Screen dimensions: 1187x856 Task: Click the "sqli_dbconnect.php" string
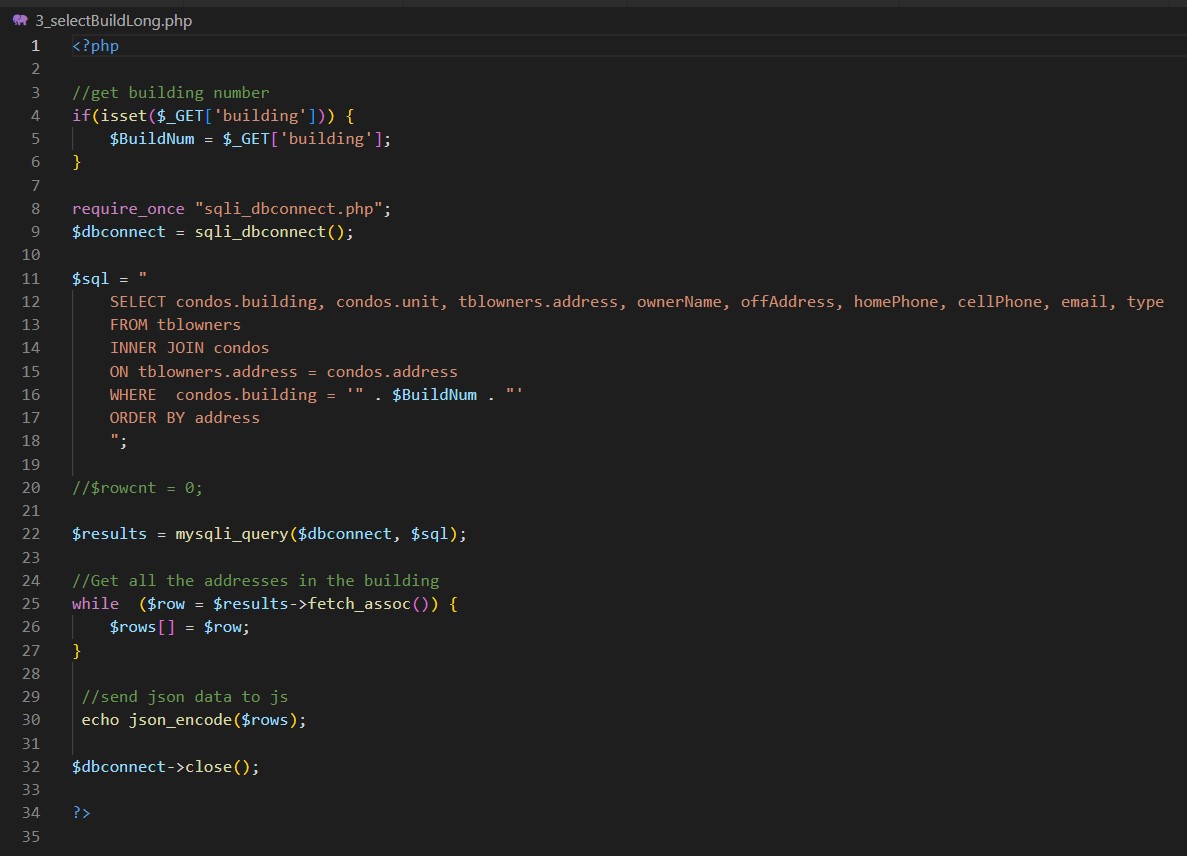tap(292, 209)
